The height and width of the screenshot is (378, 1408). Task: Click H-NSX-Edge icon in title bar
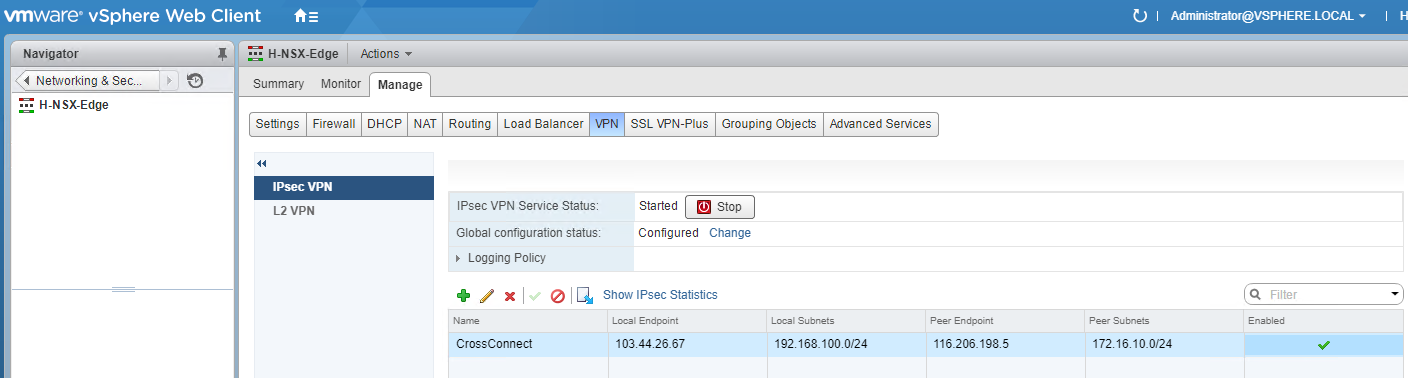[255, 54]
